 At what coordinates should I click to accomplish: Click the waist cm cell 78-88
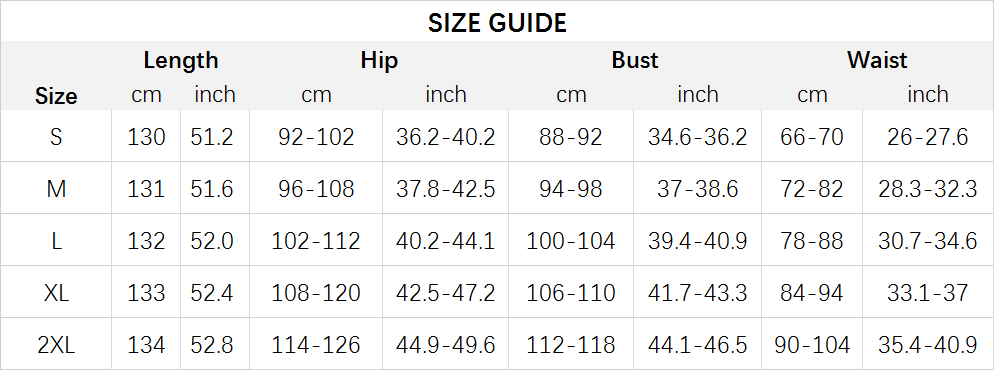[x=811, y=241]
